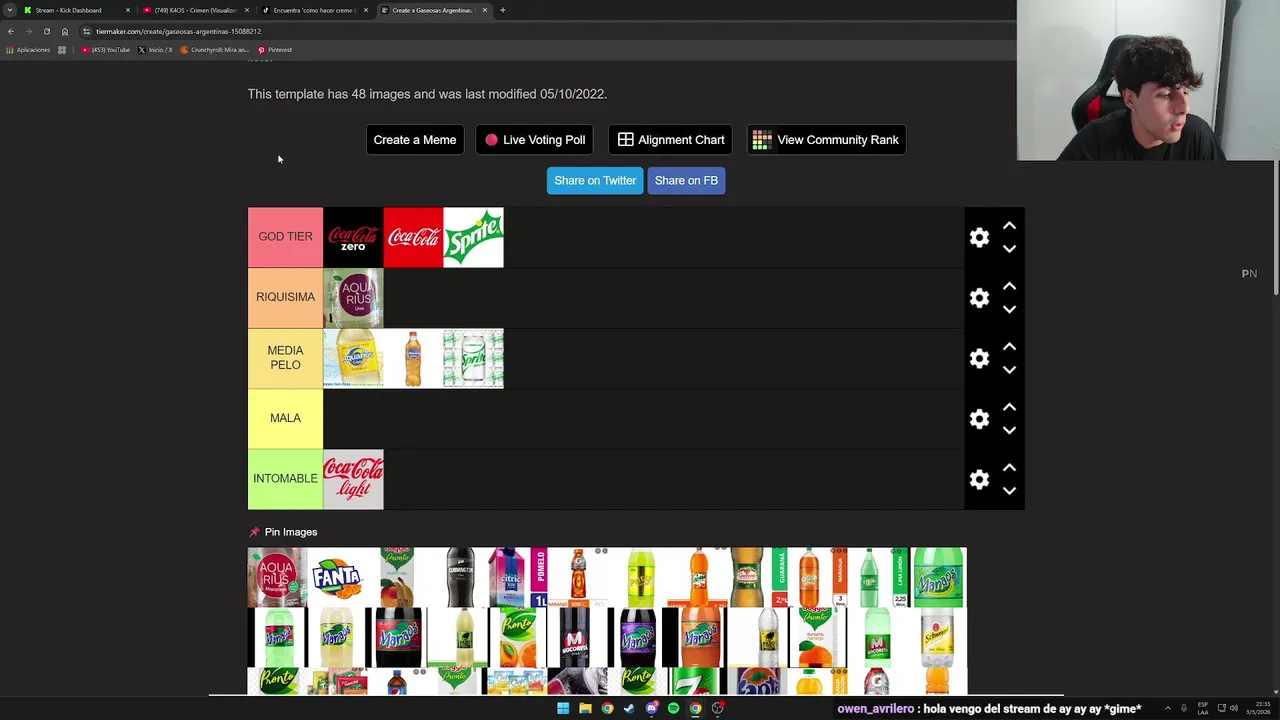Open Spotify from taskbar
Image resolution: width=1280 pixels, height=720 pixels.
(673, 708)
